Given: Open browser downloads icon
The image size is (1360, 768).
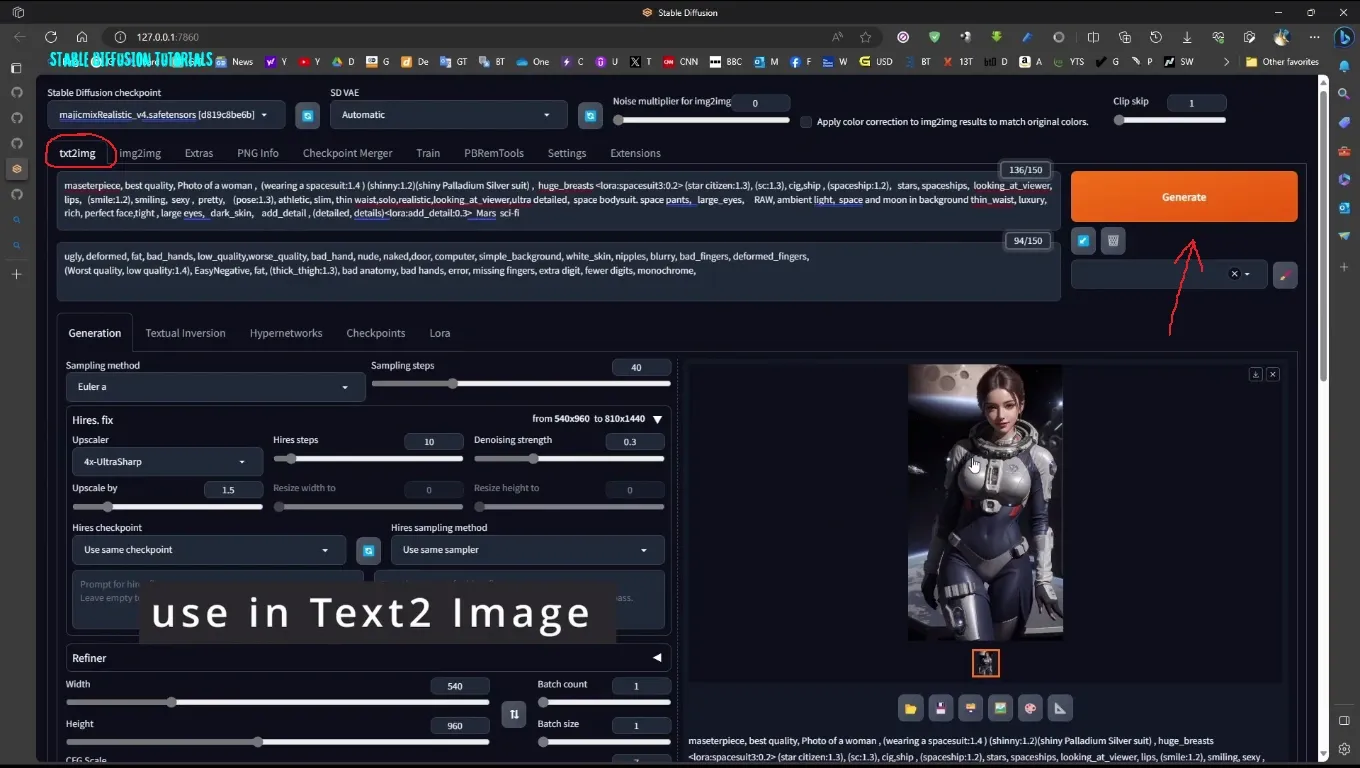Looking at the screenshot, I should tap(1187, 37).
